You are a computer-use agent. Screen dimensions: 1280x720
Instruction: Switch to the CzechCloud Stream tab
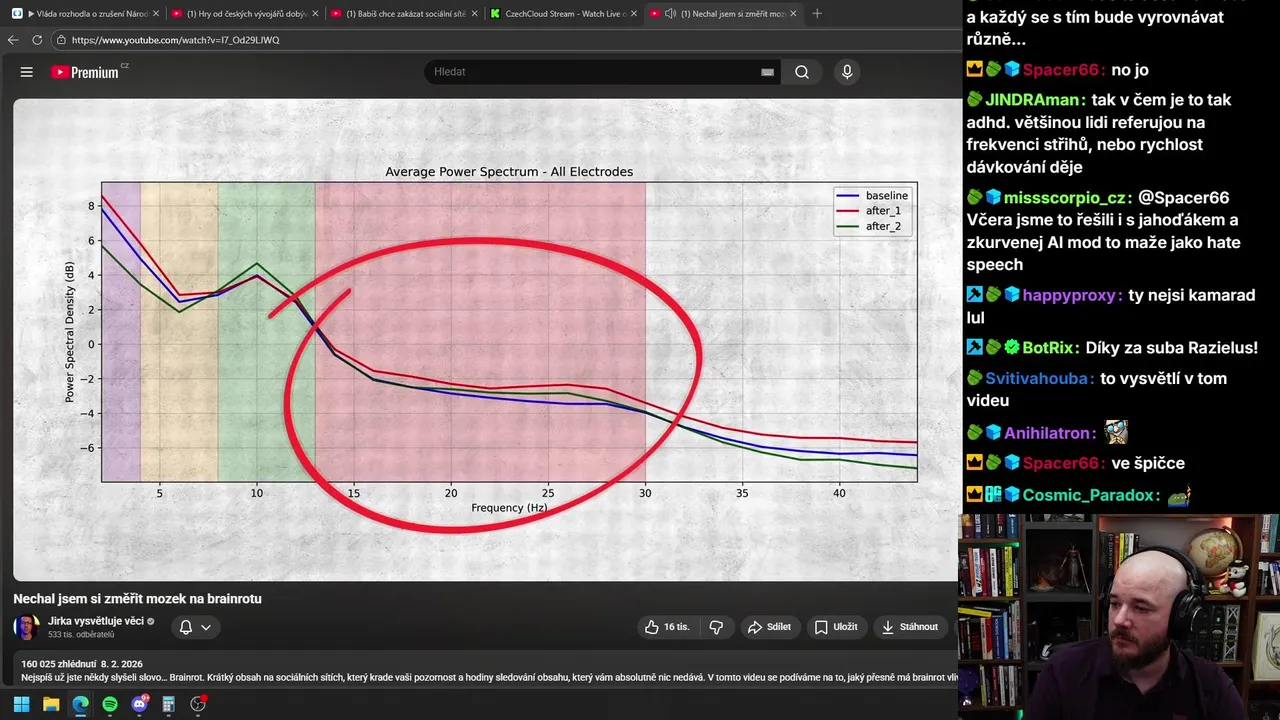coord(562,14)
